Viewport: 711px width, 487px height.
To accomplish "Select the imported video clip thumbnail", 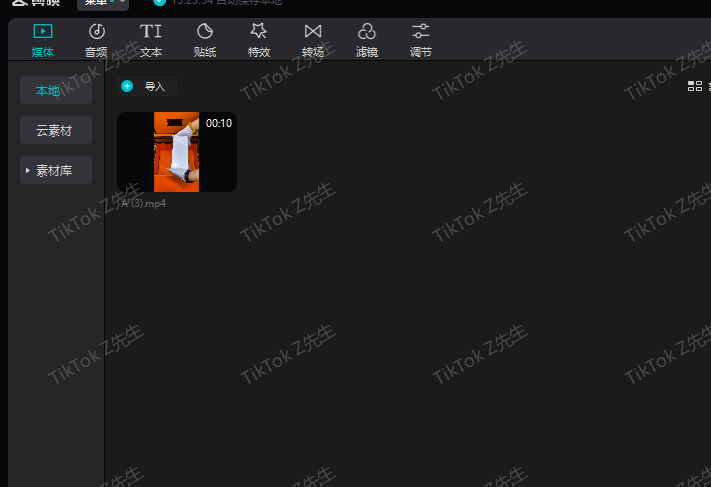I will (176, 152).
